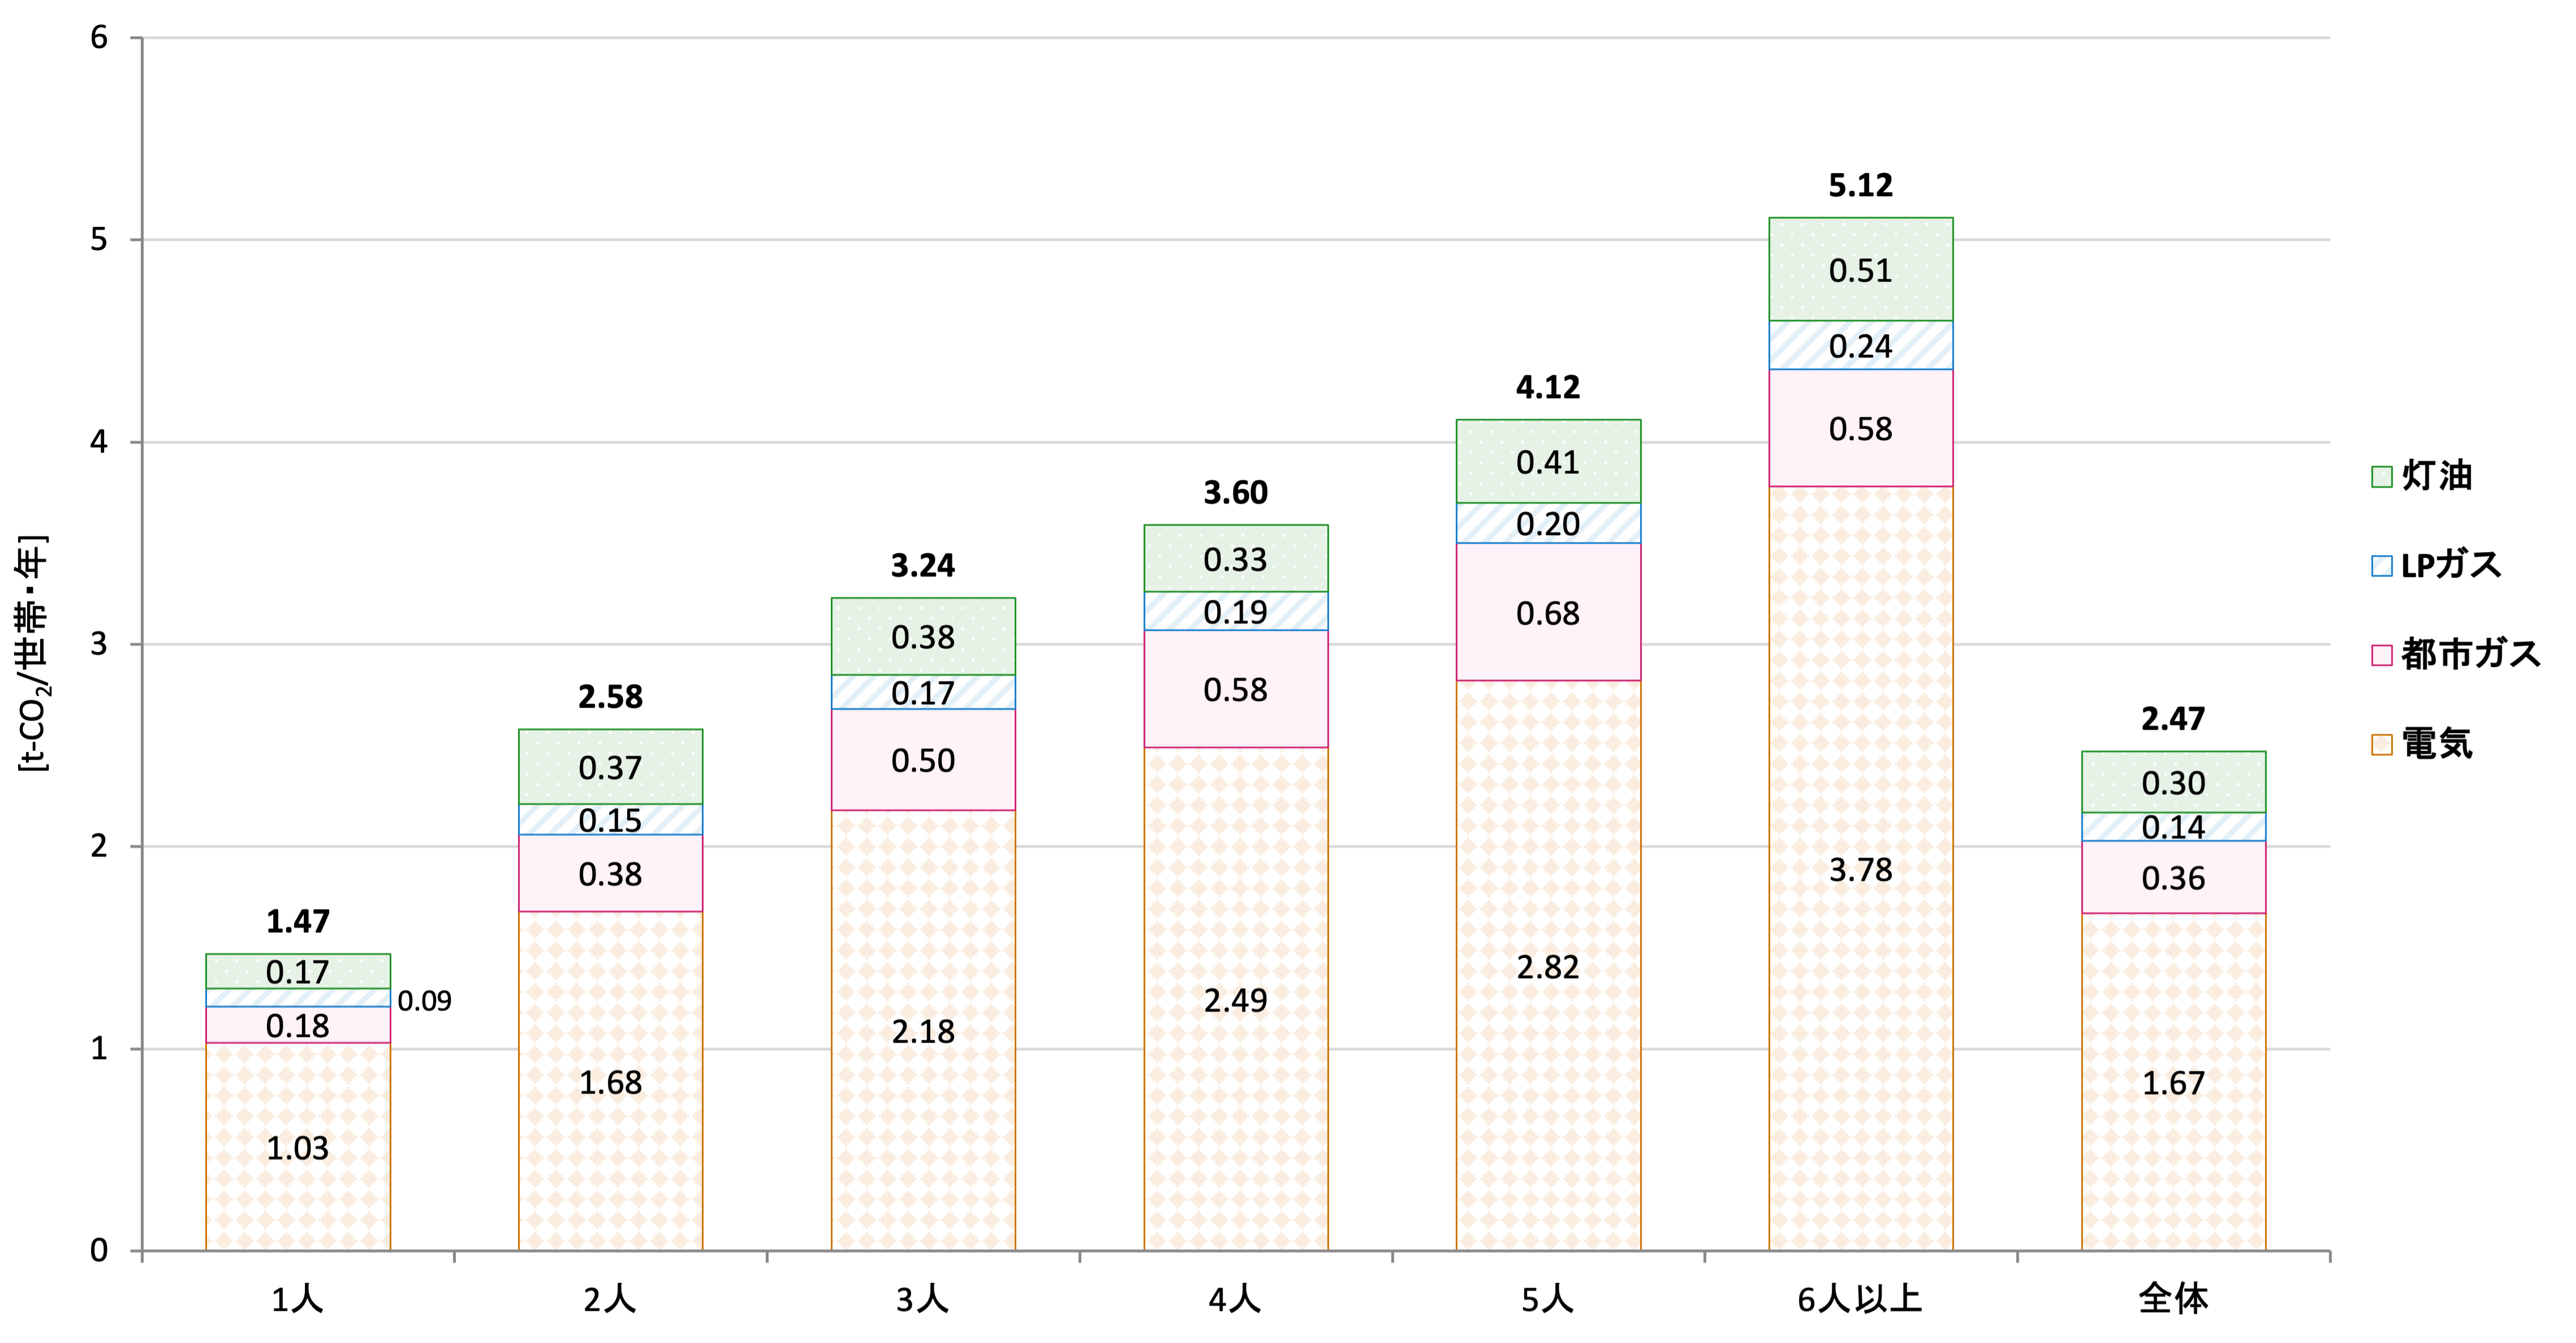Image resolution: width=2576 pixels, height=1343 pixels.
Task: Click the 0.51 kerosene segment for 6人以上
Action: point(1860,270)
